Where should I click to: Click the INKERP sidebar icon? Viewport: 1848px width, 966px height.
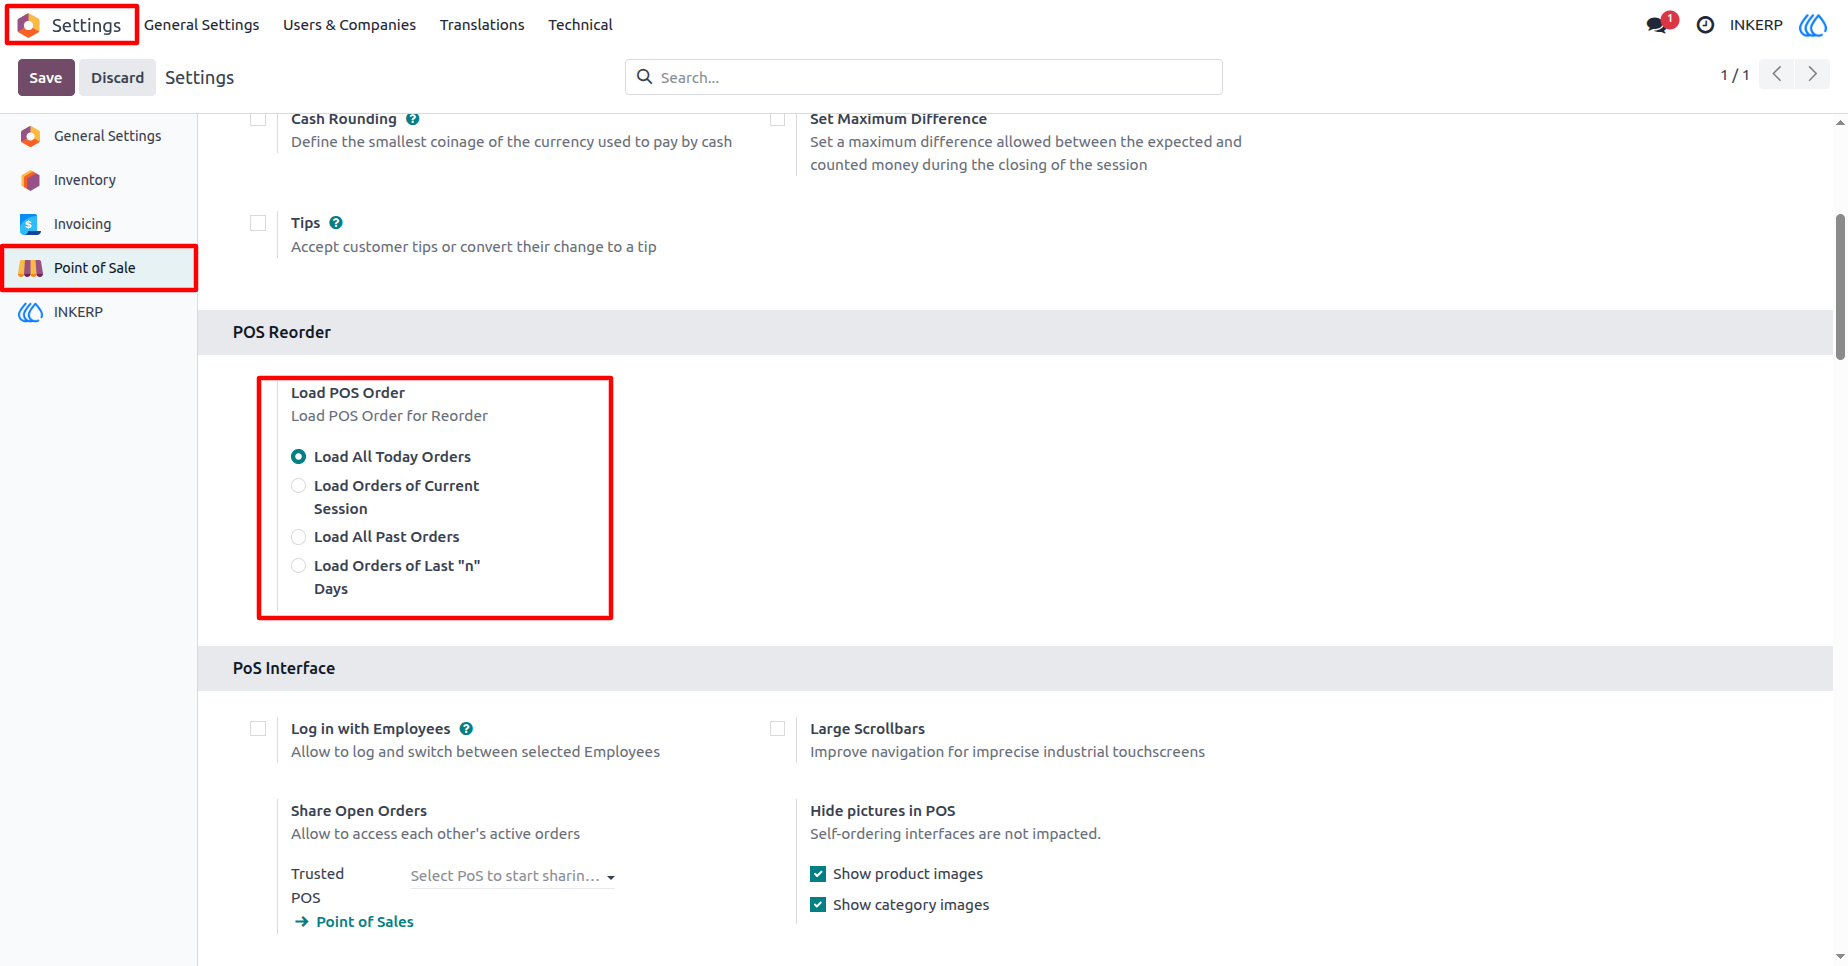(31, 312)
